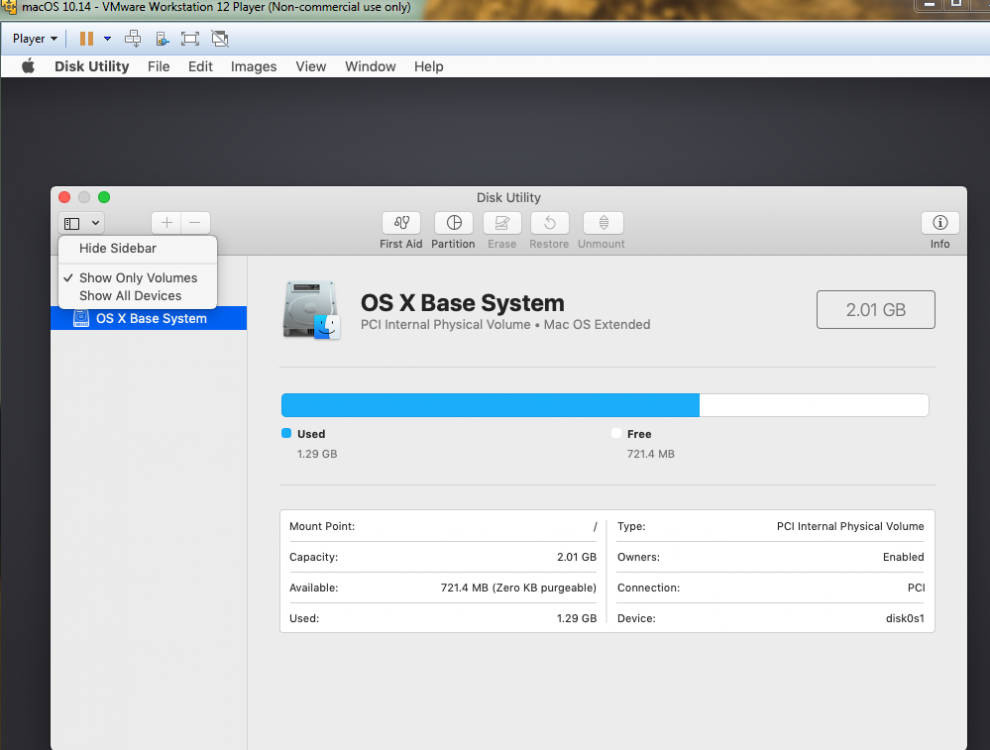This screenshot has width=990, height=750.
Task: Click the Unmount toolbar icon
Action: click(x=603, y=223)
